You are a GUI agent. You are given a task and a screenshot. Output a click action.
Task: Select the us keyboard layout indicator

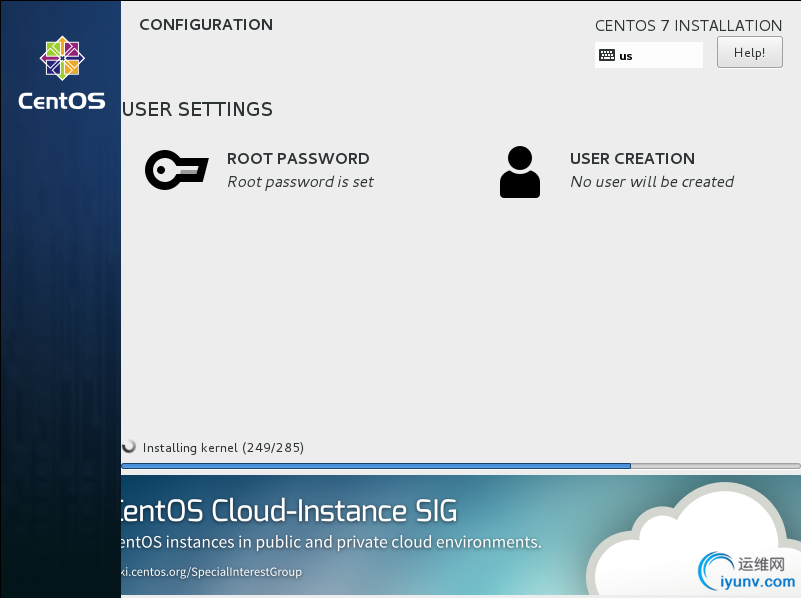pos(649,55)
